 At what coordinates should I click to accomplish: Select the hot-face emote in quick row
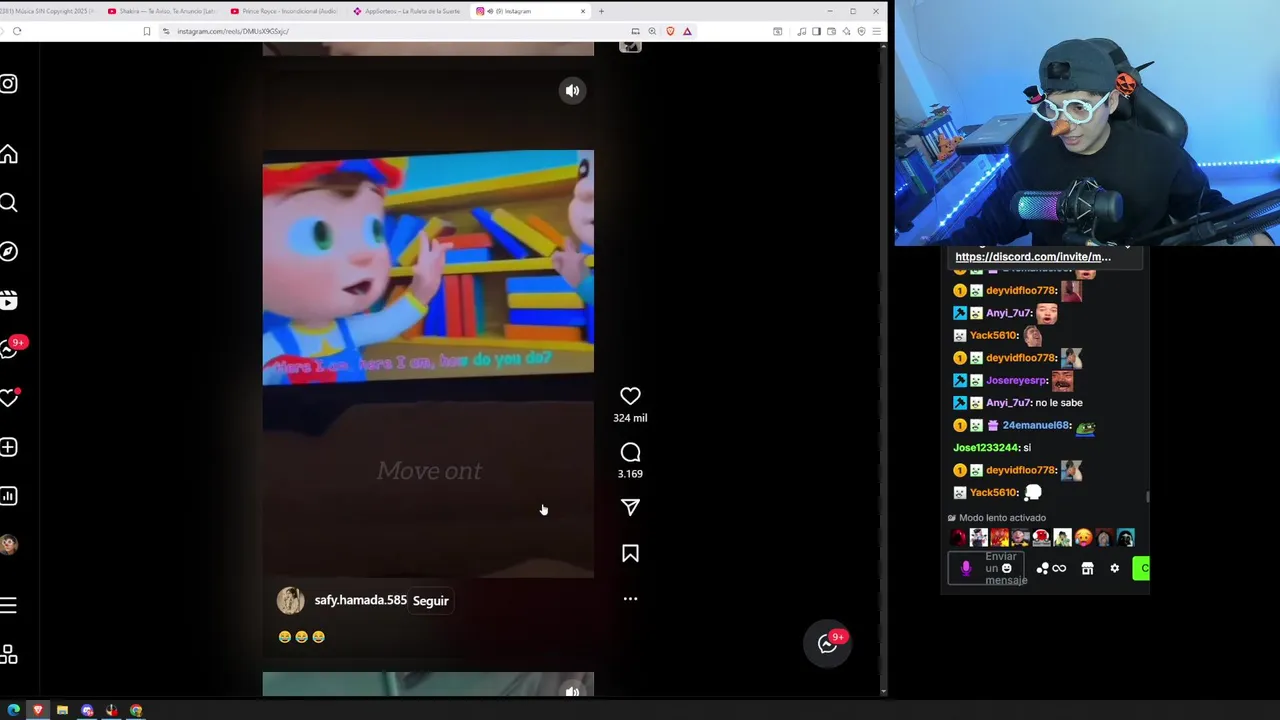tap(1083, 538)
